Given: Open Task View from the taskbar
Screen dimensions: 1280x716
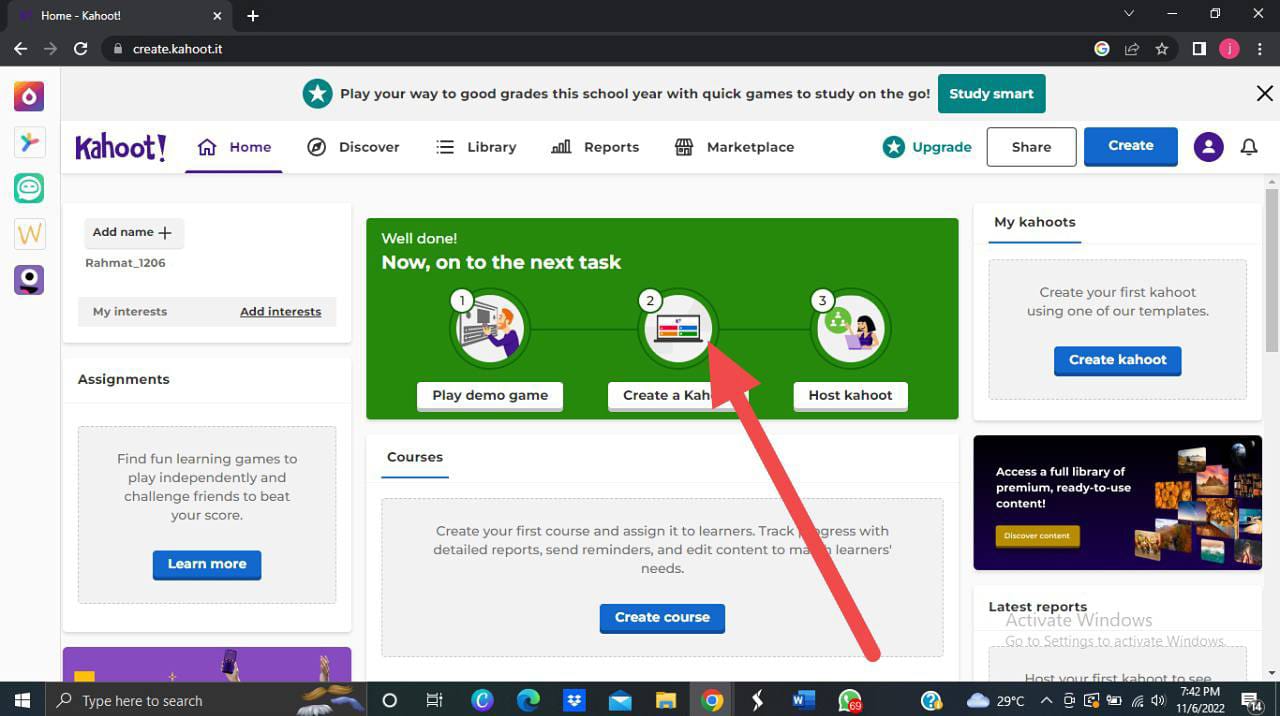Looking at the screenshot, I should 434,700.
